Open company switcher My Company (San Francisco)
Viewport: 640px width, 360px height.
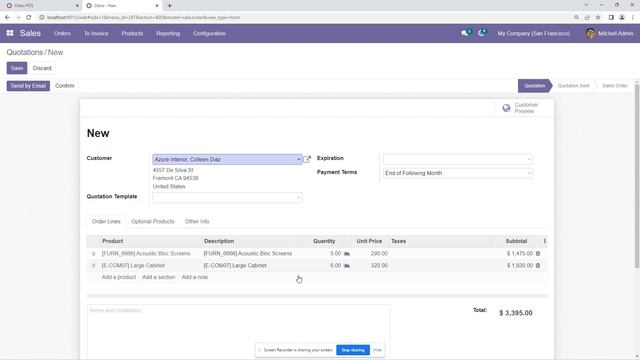[533, 33]
